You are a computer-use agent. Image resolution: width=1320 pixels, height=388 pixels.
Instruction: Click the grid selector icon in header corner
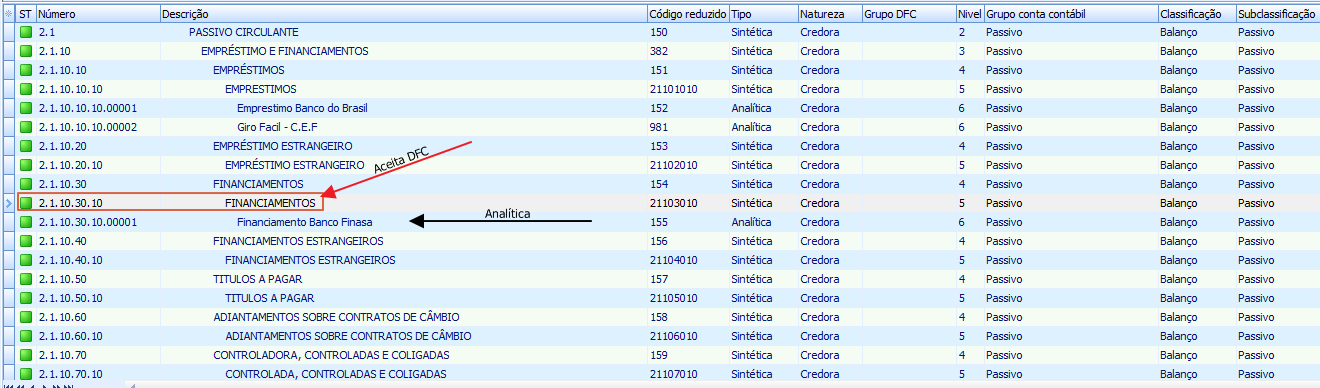8,14
